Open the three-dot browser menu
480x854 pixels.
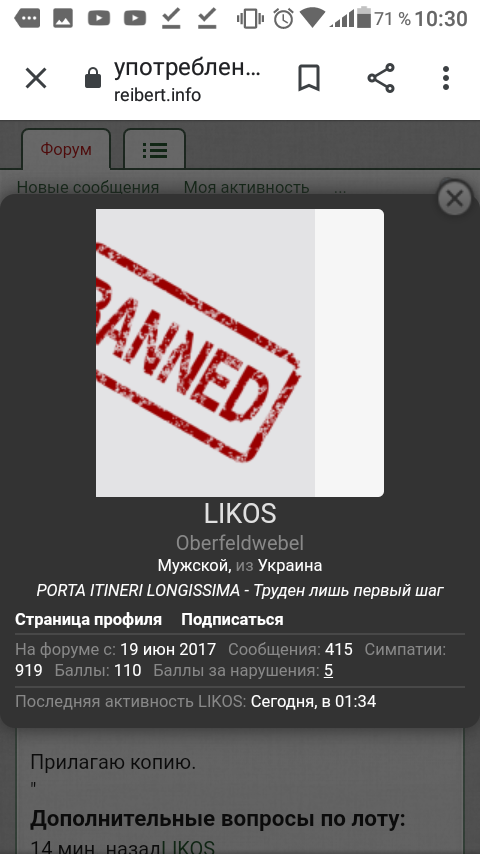pyautogui.click(x=446, y=78)
